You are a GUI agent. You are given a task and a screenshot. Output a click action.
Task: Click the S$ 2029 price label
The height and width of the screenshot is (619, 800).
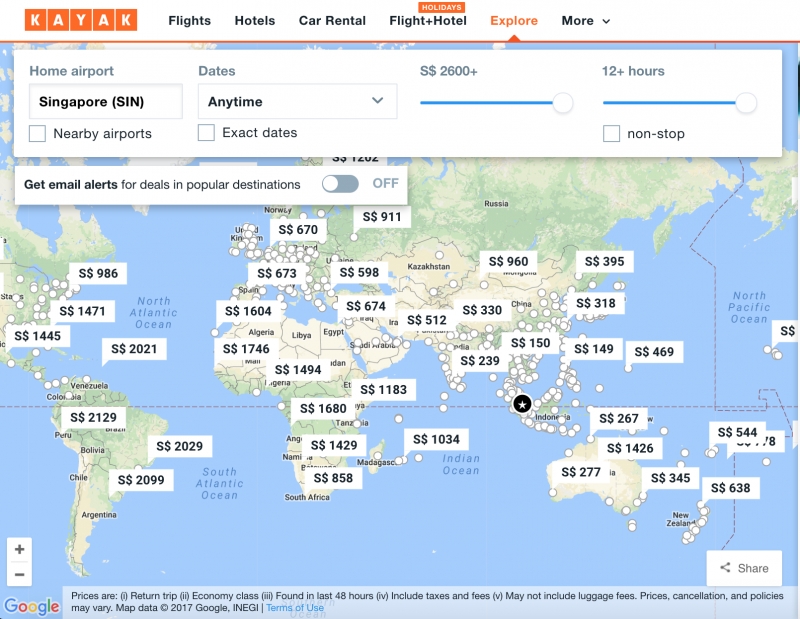pyautogui.click(x=180, y=447)
